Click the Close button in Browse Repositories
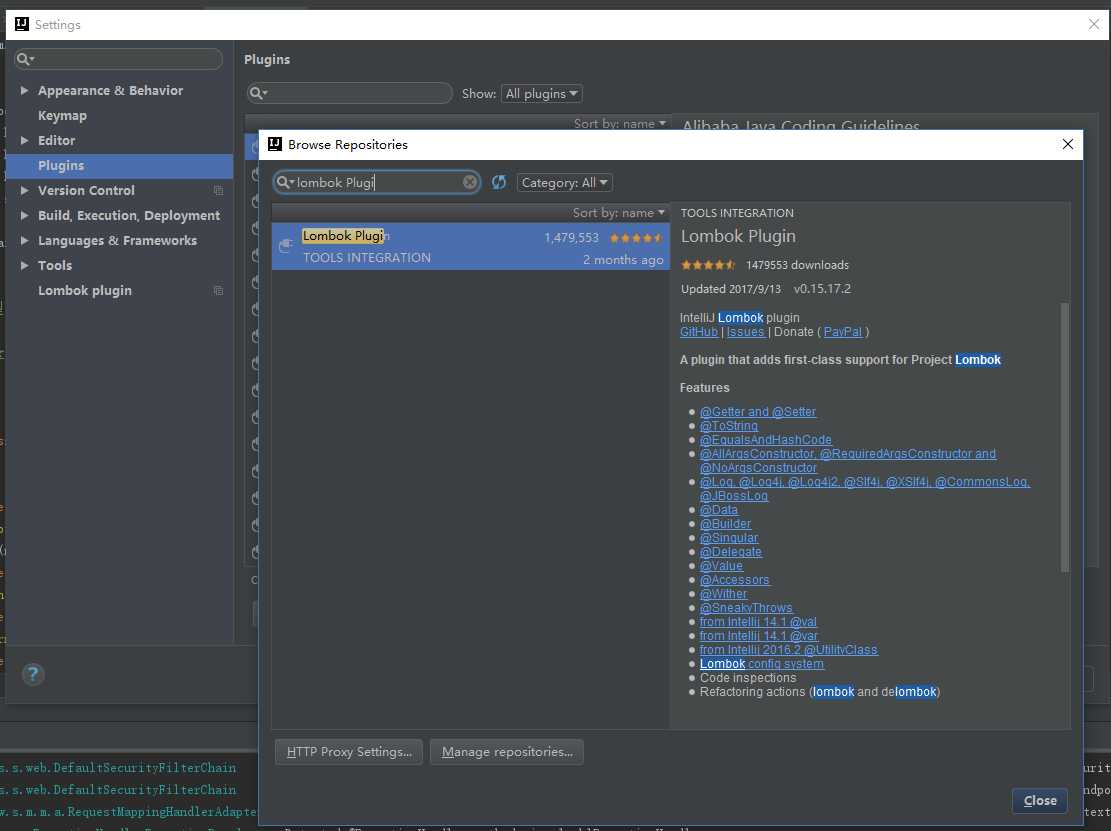The image size is (1111, 831). tap(1039, 801)
